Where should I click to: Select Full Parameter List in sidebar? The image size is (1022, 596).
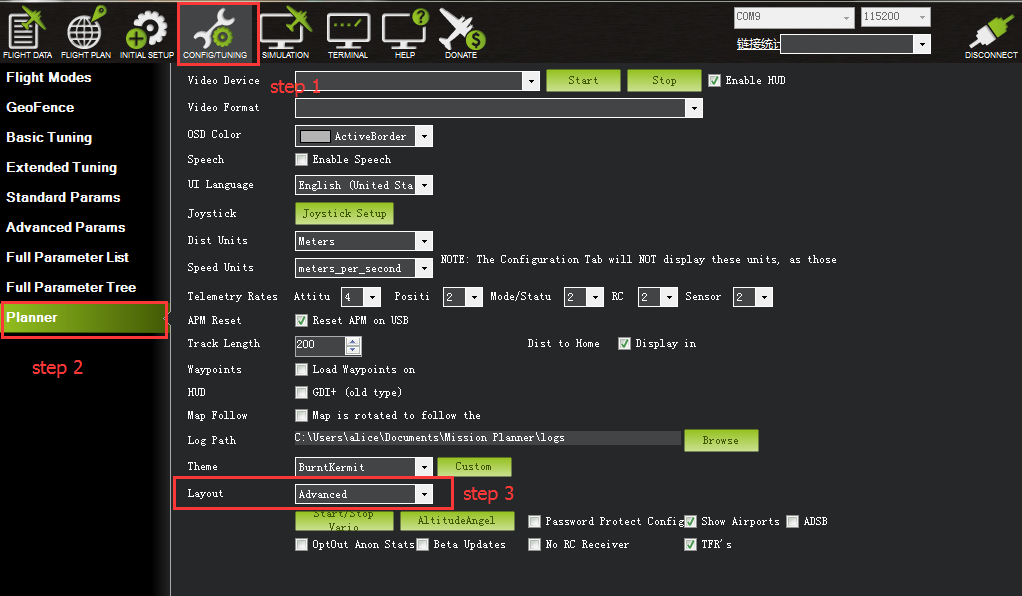tap(67, 257)
